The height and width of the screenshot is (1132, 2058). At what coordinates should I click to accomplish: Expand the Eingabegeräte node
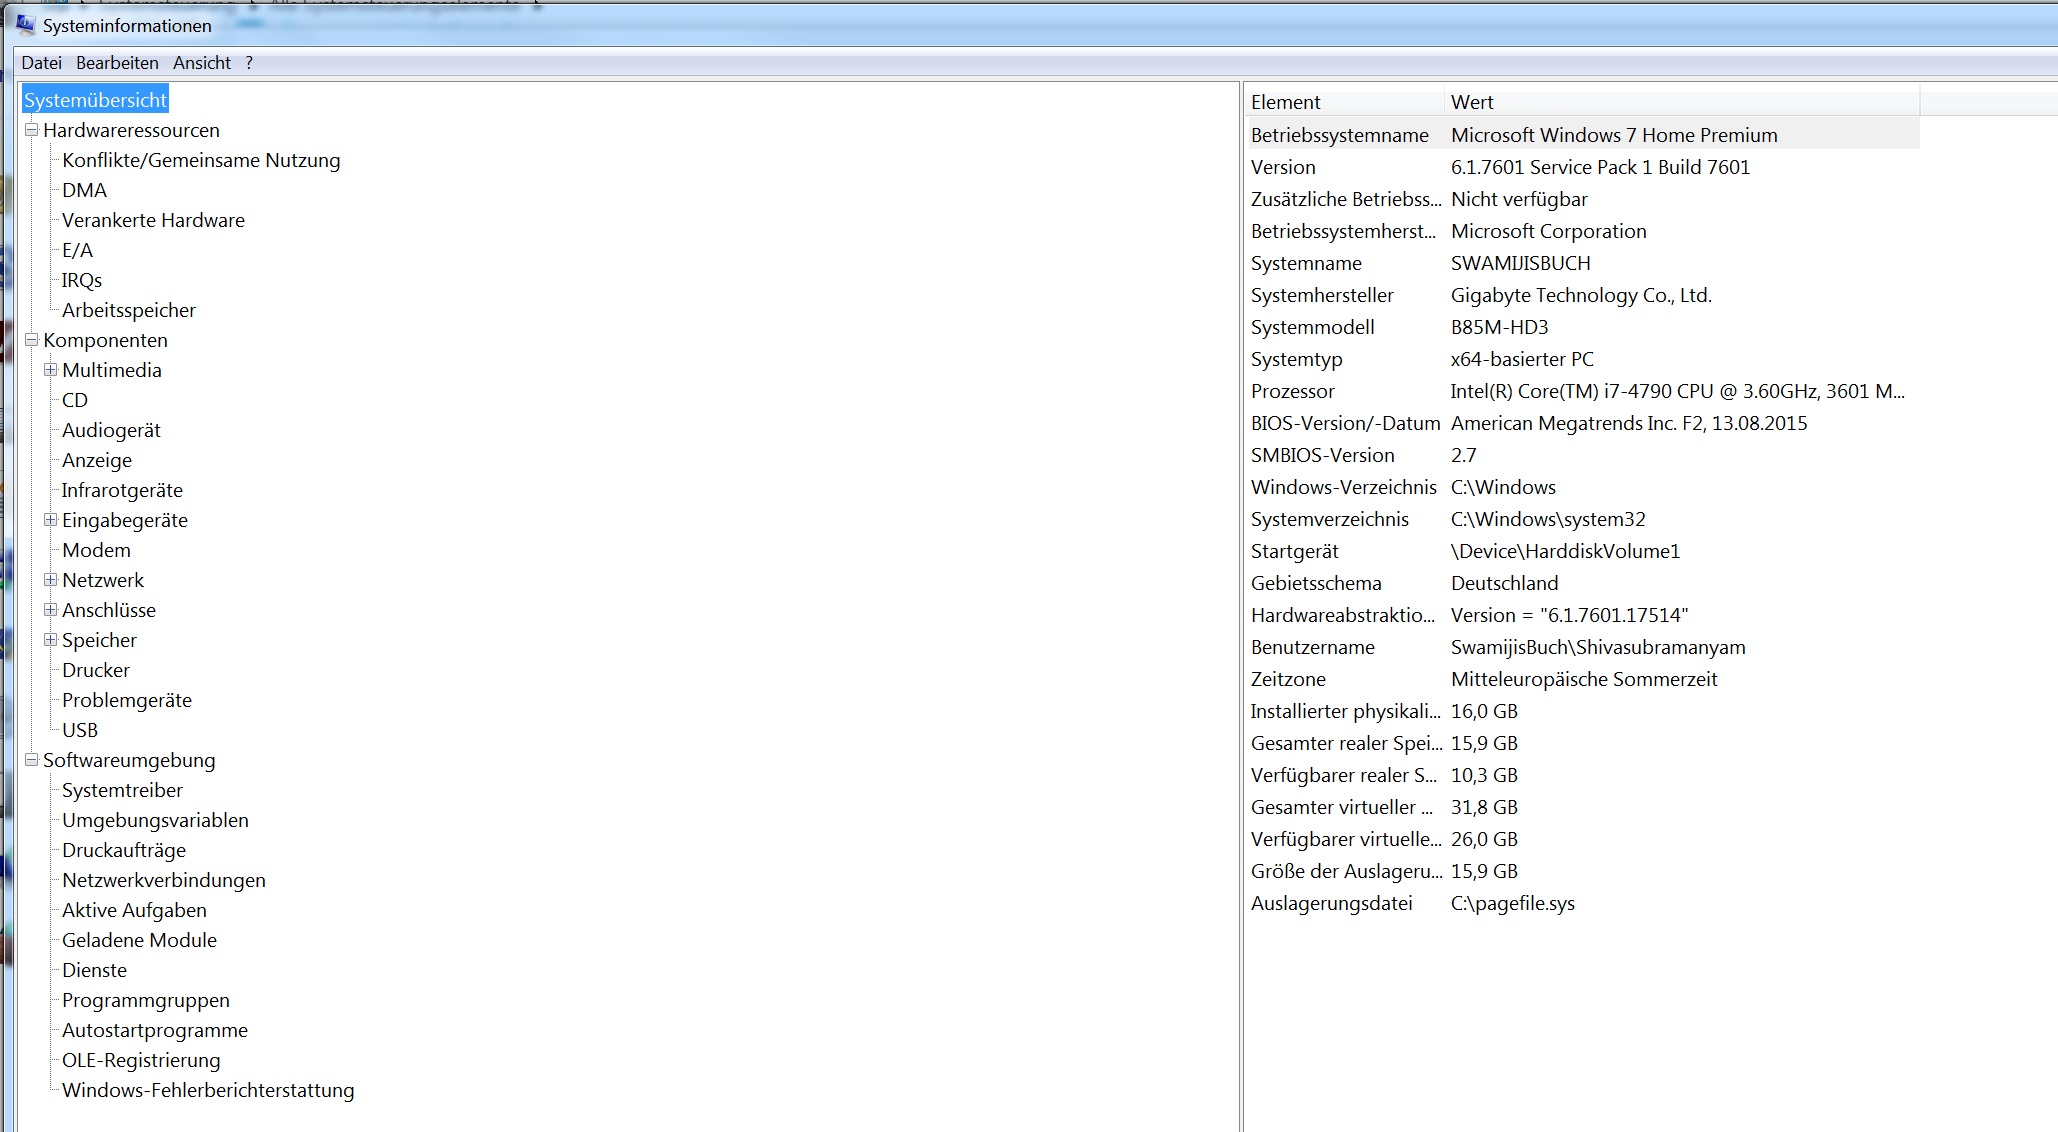(x=51, y=520)
